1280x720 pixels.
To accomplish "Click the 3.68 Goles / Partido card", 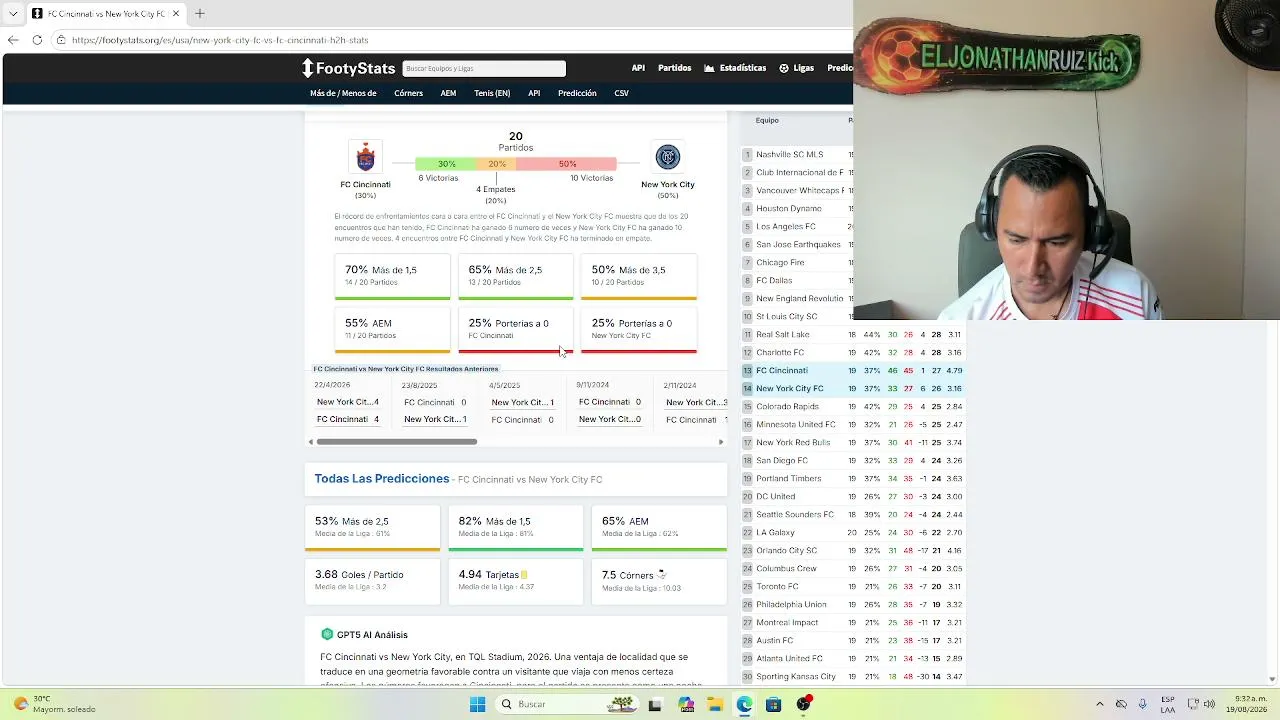I will pyautogui.click(x=372, y=582).
